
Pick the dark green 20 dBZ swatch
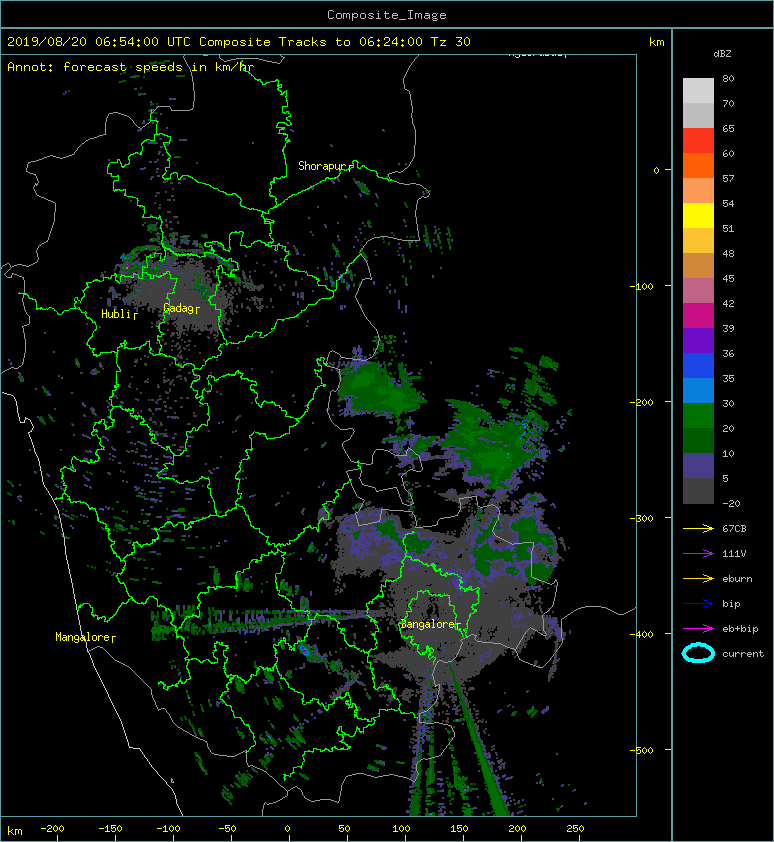coord(698,441)
